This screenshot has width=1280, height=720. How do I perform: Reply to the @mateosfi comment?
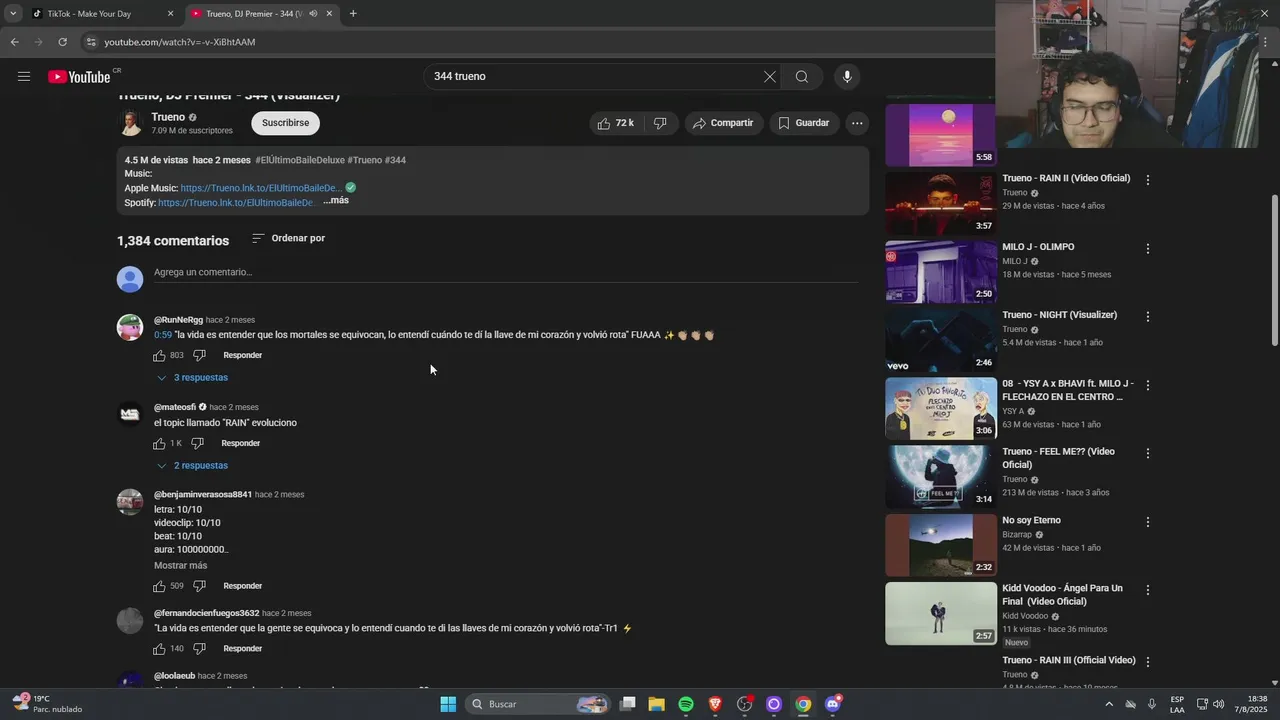click(241, 443)
